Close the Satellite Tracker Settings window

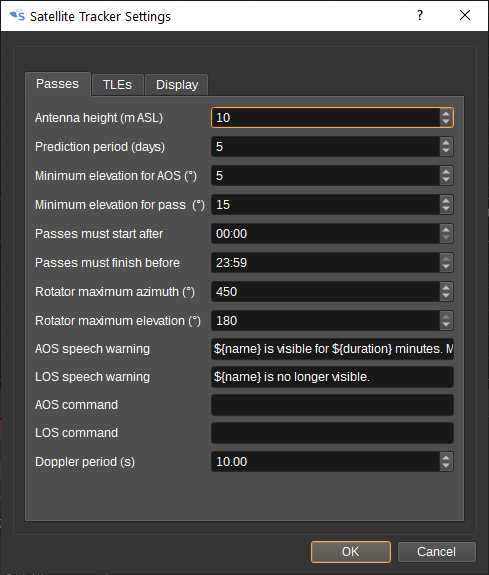click(x=465, y=15)
